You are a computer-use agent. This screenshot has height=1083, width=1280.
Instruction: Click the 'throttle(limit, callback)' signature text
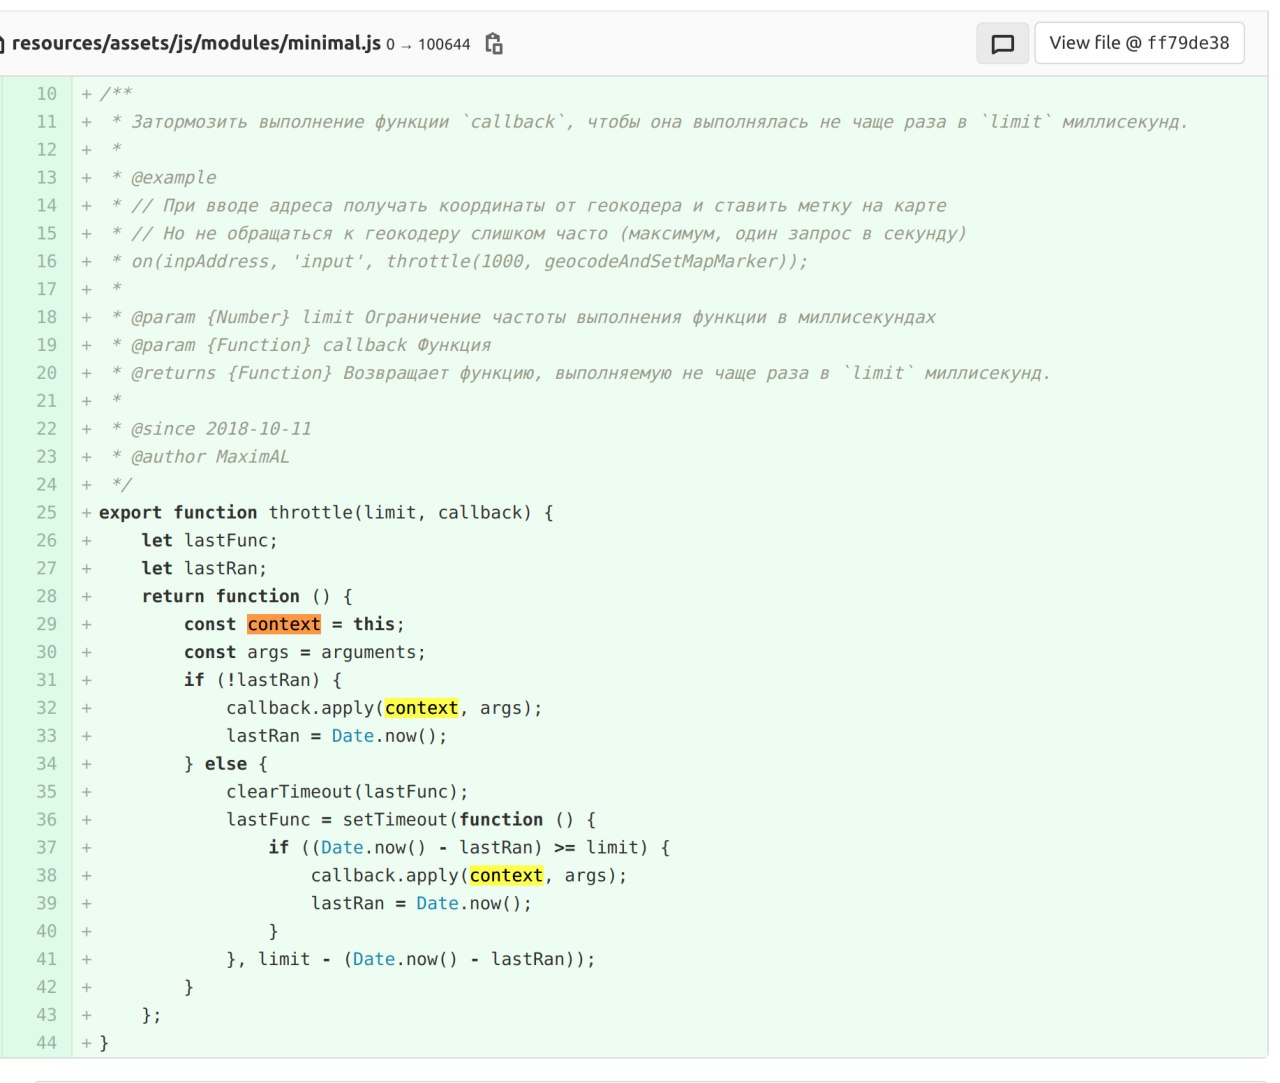[x=400, y=513]
